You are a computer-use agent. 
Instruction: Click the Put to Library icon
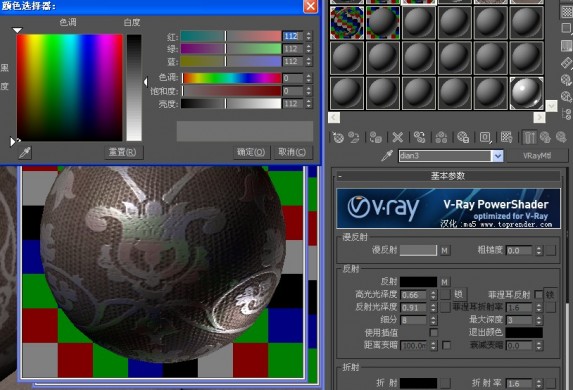pos(463,137)
